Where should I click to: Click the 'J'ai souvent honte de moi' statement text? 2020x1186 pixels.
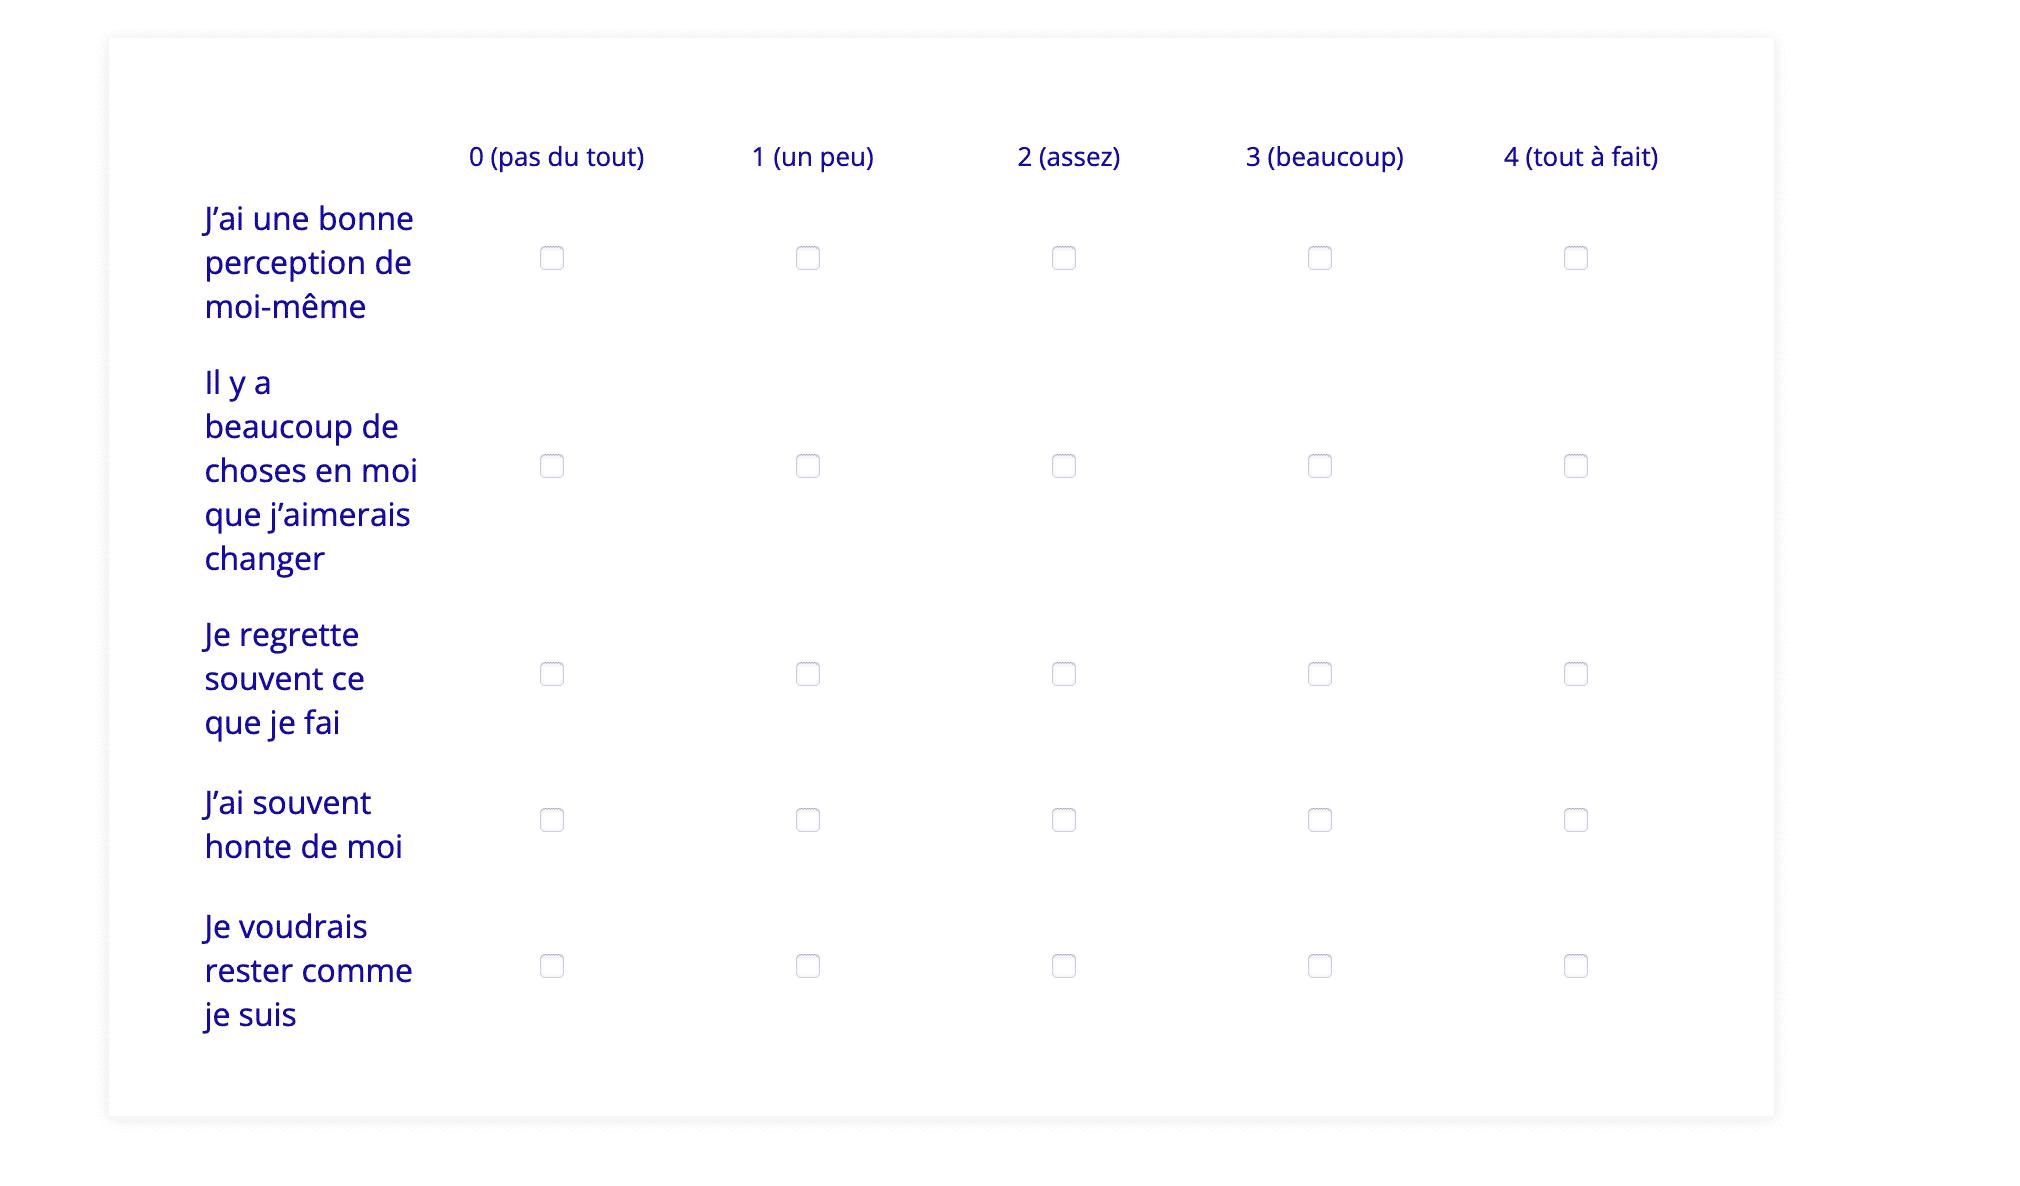click(x=303, y=825)
